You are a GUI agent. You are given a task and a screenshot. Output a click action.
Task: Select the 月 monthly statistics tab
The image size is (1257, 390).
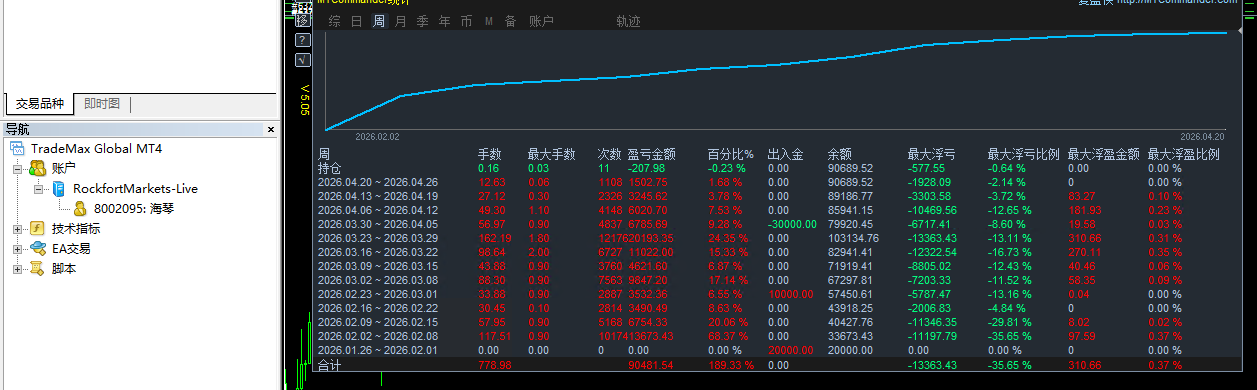pos(401,21)
